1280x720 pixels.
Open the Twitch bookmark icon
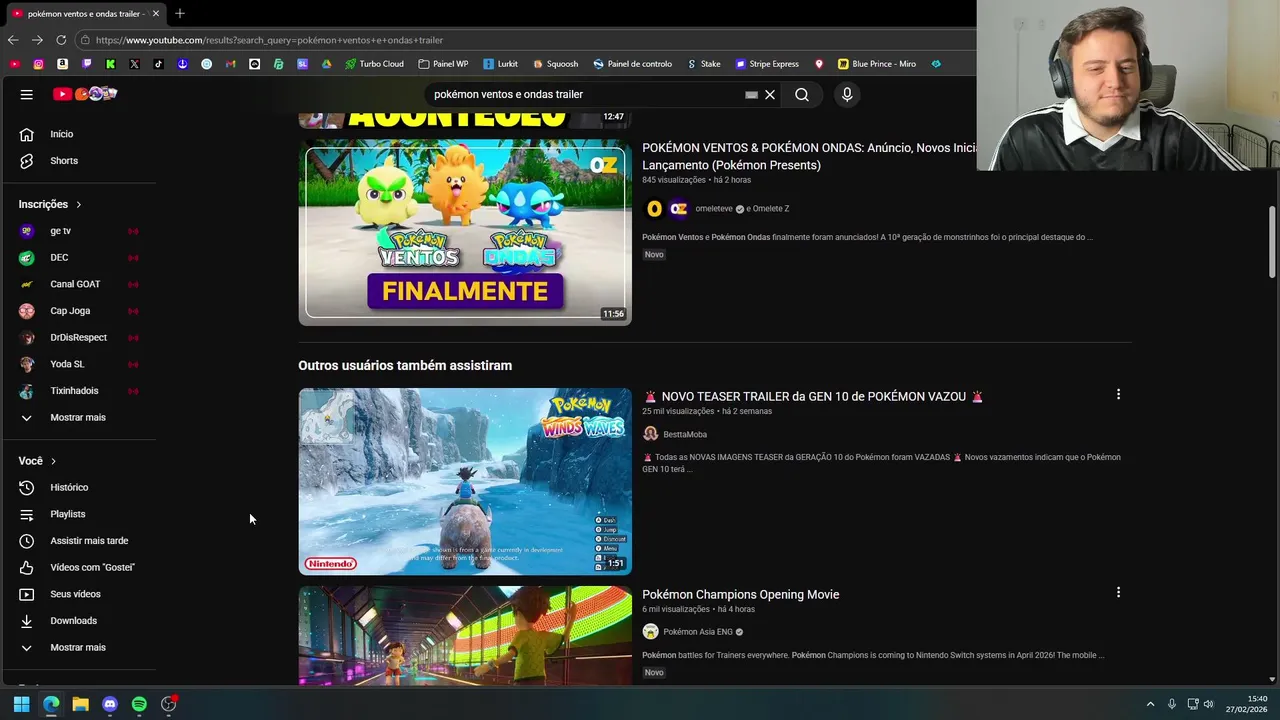[86, 64]
